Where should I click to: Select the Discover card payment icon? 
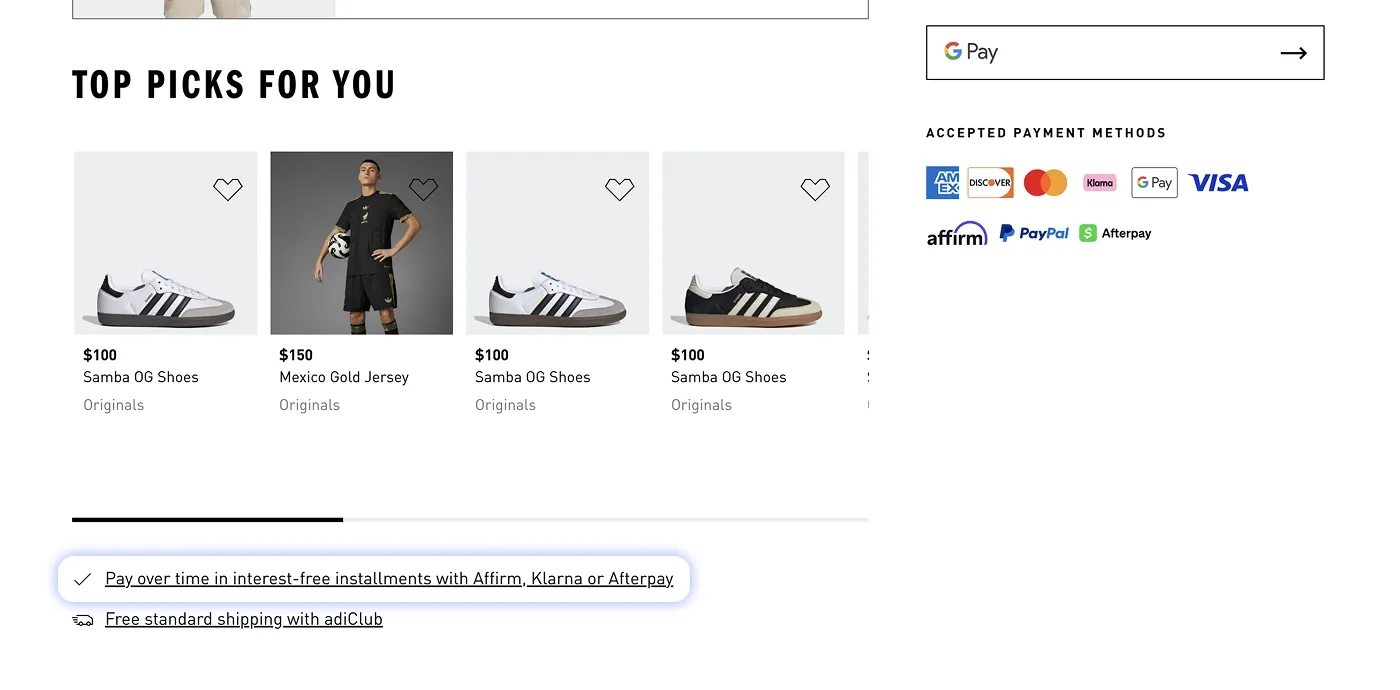pyautogui.click(x=990, y=182)
